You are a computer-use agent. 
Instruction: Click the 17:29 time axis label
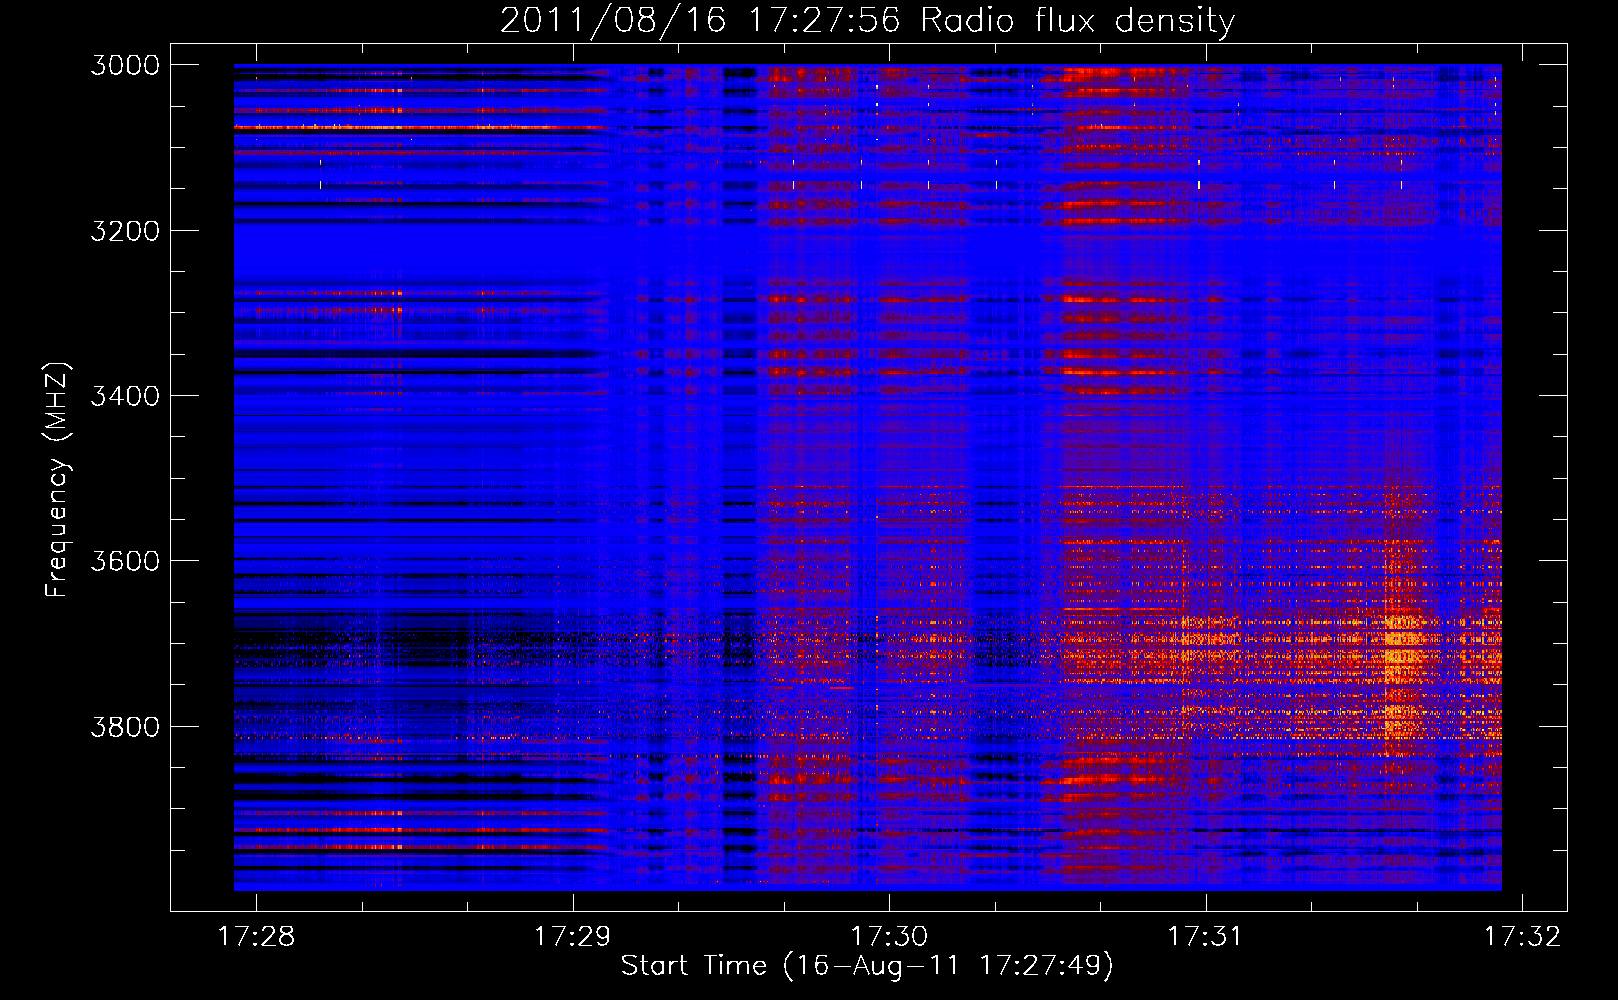click(572, 936)
